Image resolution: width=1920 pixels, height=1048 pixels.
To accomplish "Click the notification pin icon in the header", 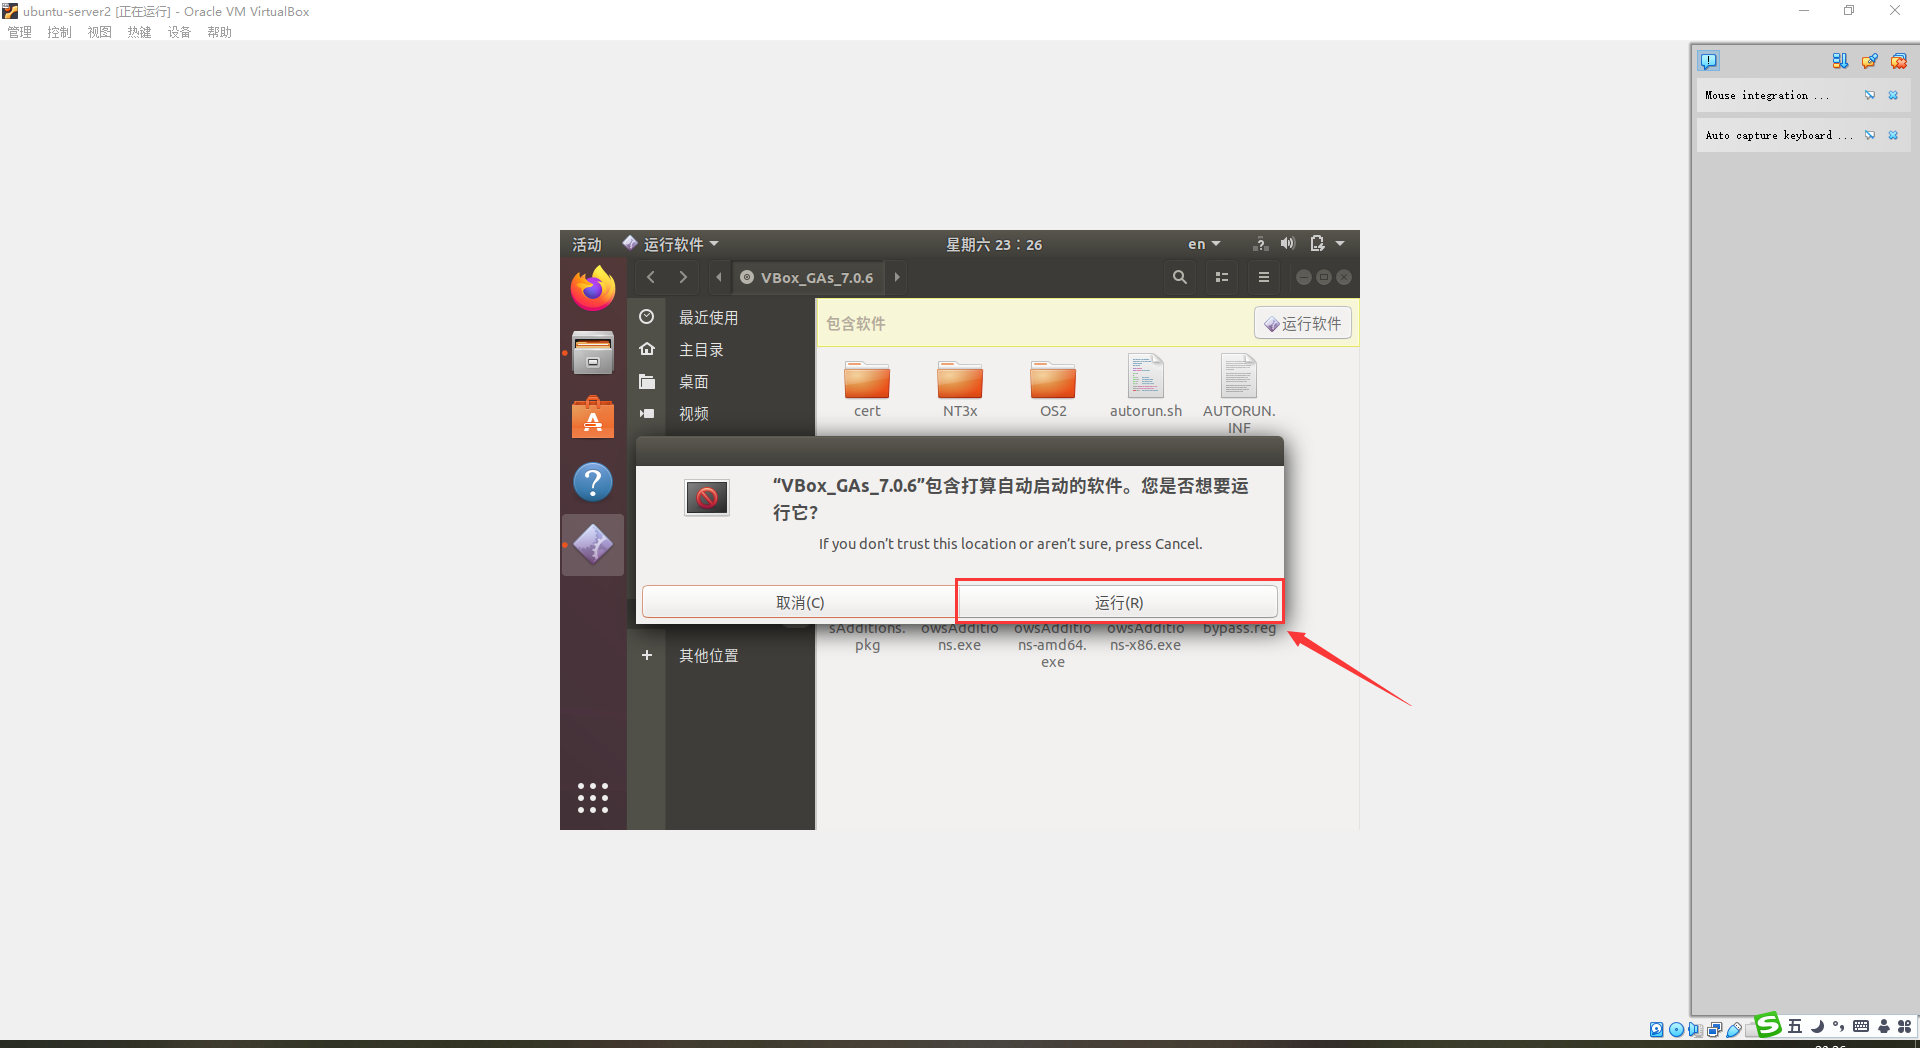I will (1869, 61).
